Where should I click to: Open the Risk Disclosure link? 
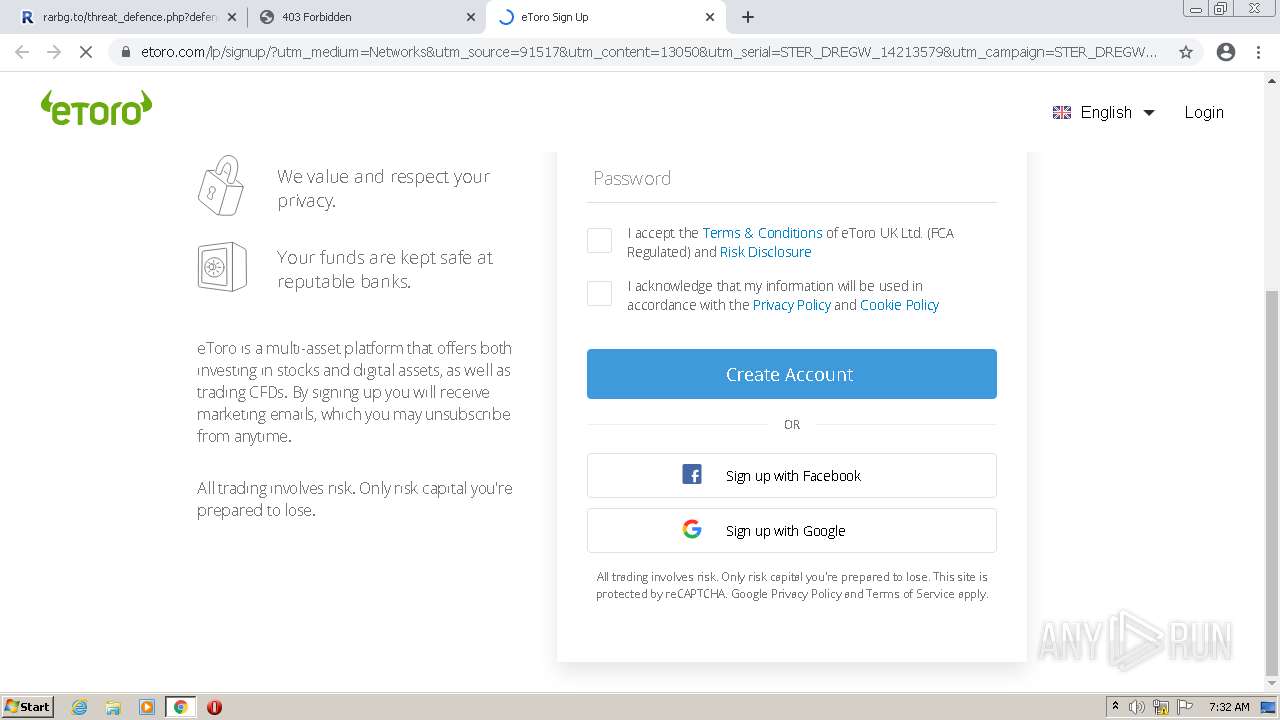click(765, 252)
